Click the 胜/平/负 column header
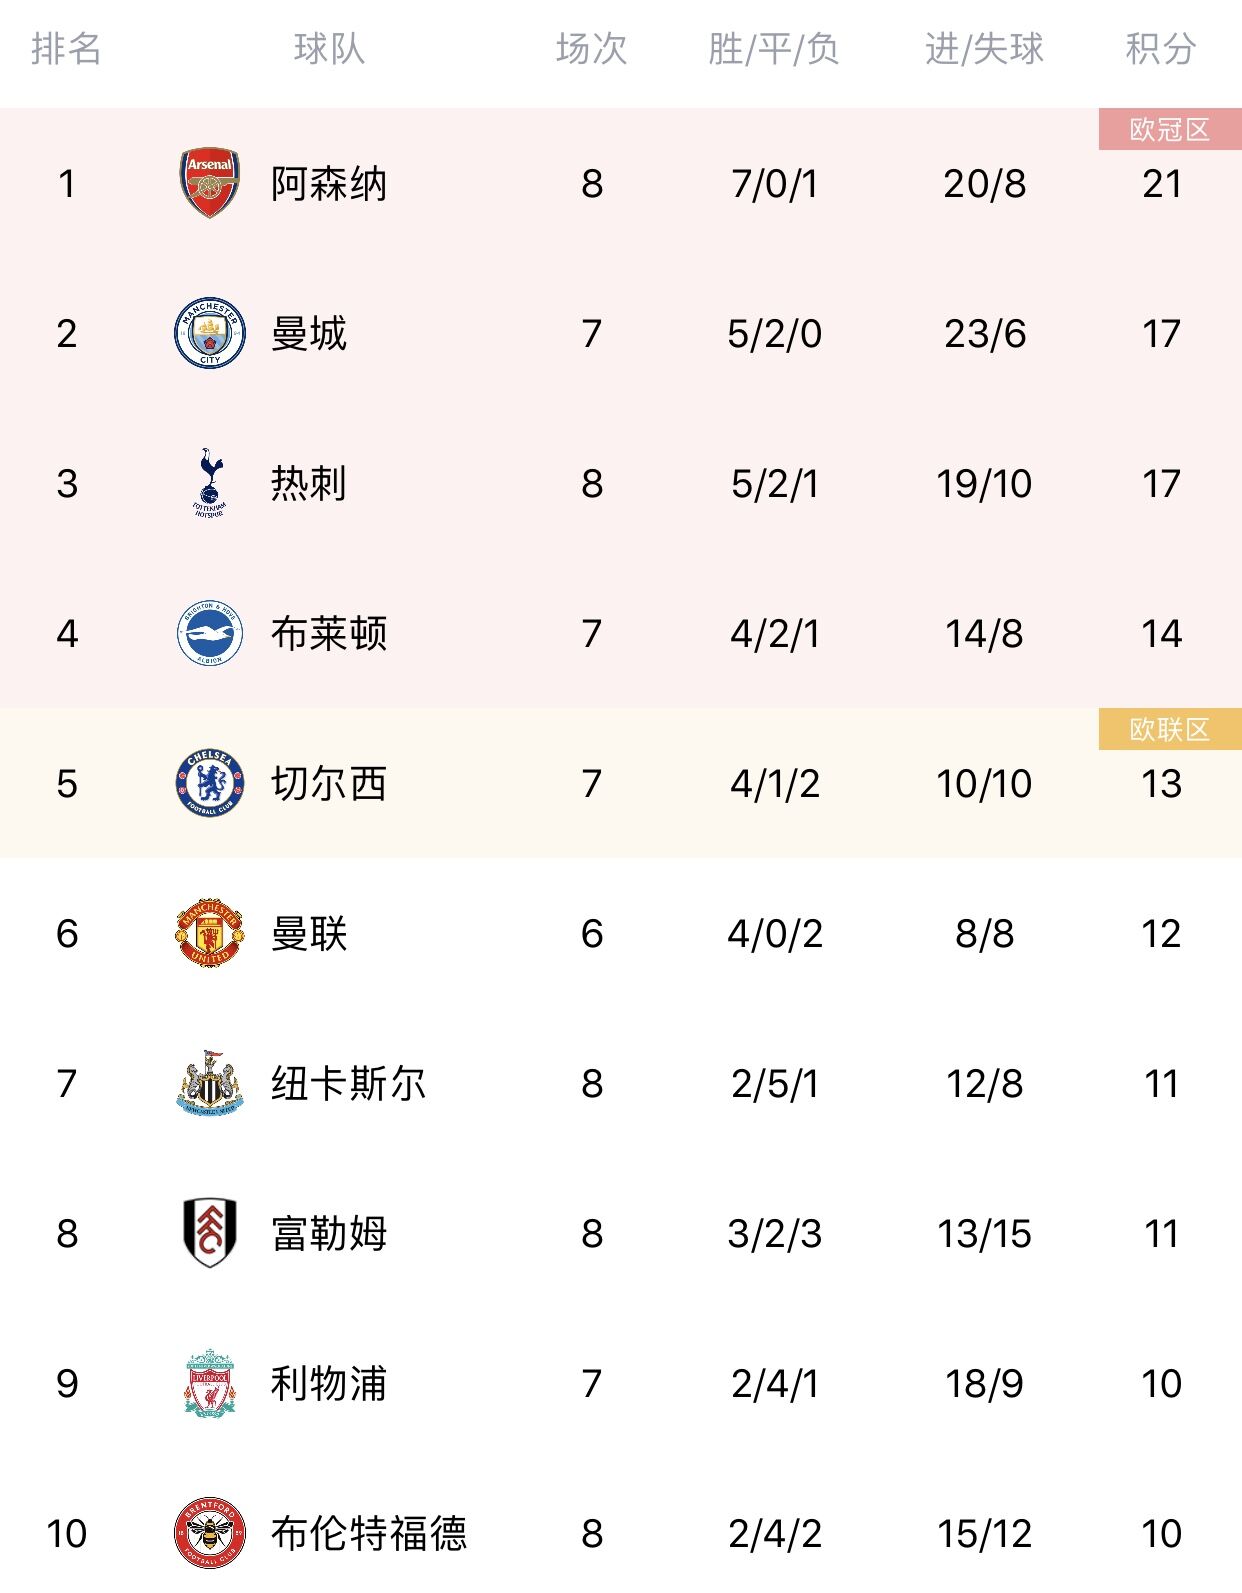The width and height of the screenshot is (1242, 1593). (774, 49)
